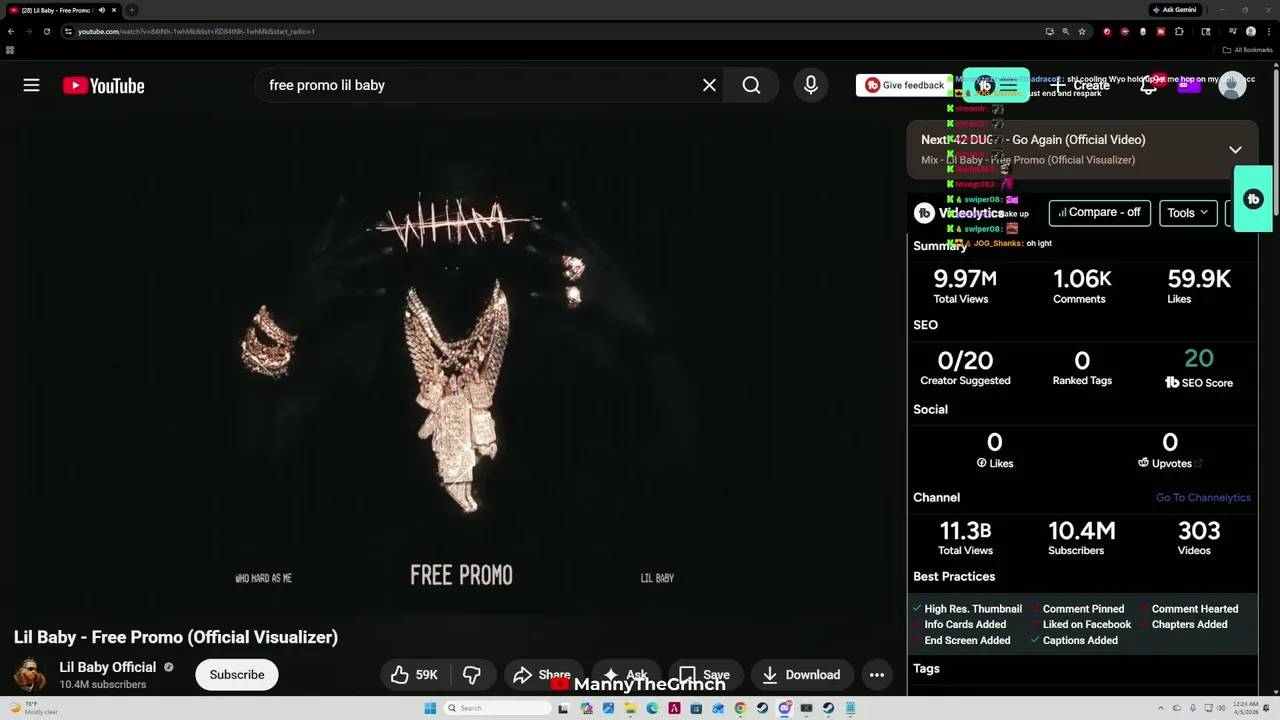Open the Chrome extensions puzzle icon
The height and width of the screenshot is (720, 1280).
[1179, 31]
